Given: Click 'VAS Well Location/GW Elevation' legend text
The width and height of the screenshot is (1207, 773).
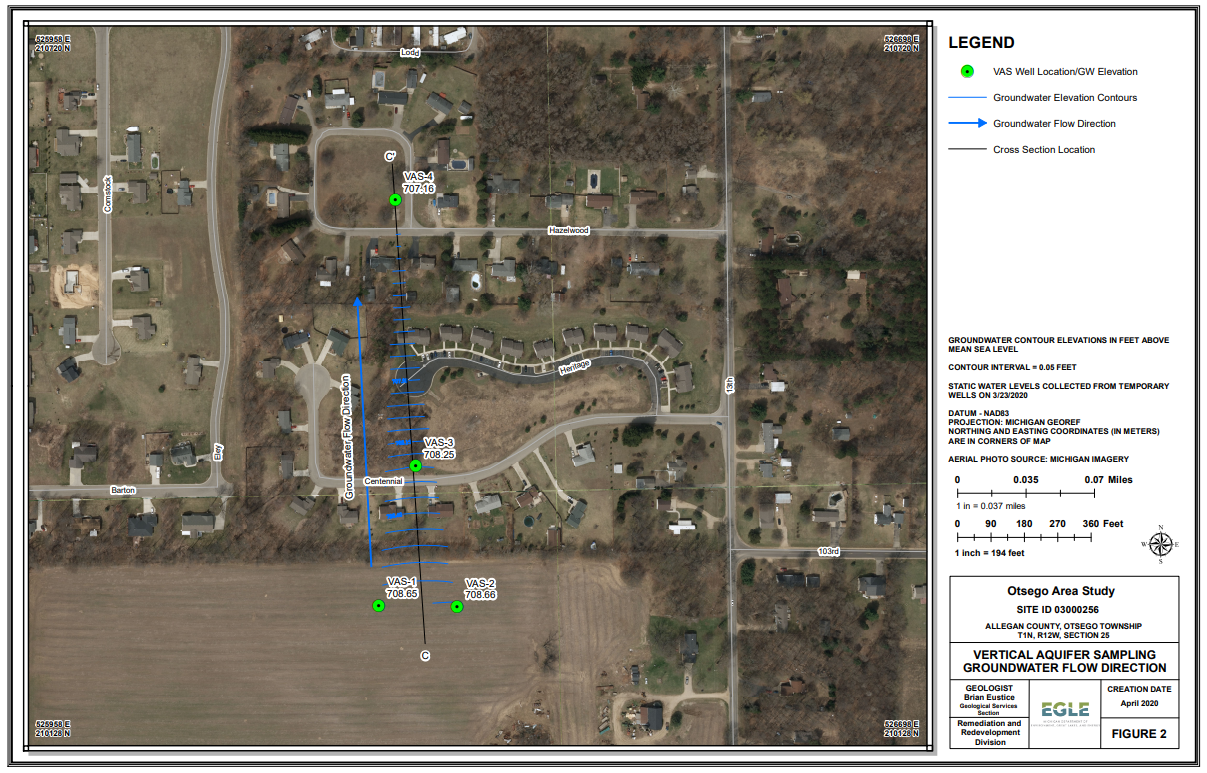Looking at the screenshot, I should [x=1065, y=72].
